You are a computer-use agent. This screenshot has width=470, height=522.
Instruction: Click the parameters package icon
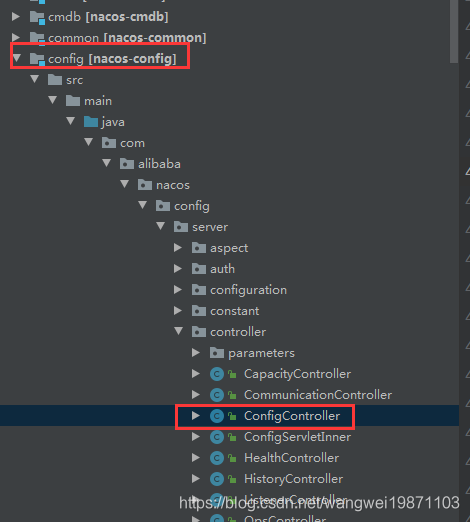point(217,353)
